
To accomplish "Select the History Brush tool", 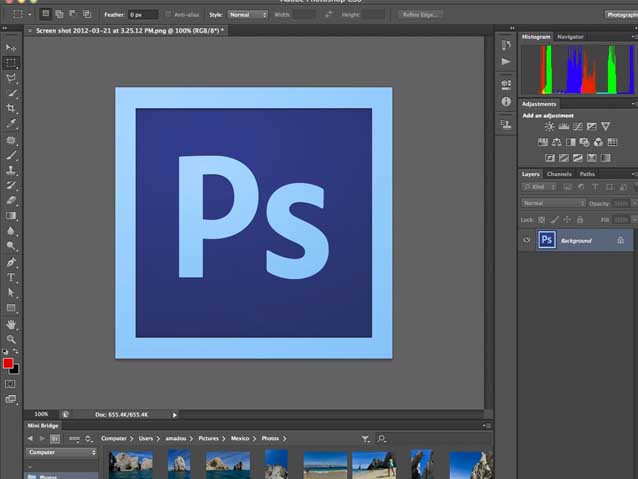I will click(11, 185).
